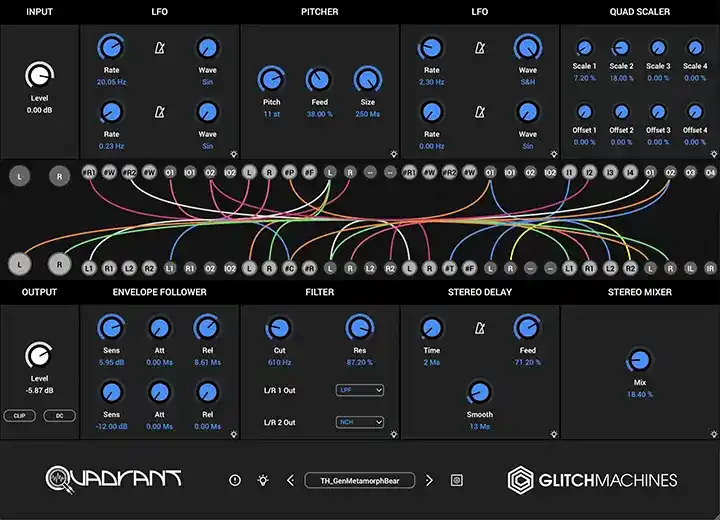Screen dimensions: 720x520
Task: Click the info exclamation icon beside preset bar
Action: tap(235, 480)
